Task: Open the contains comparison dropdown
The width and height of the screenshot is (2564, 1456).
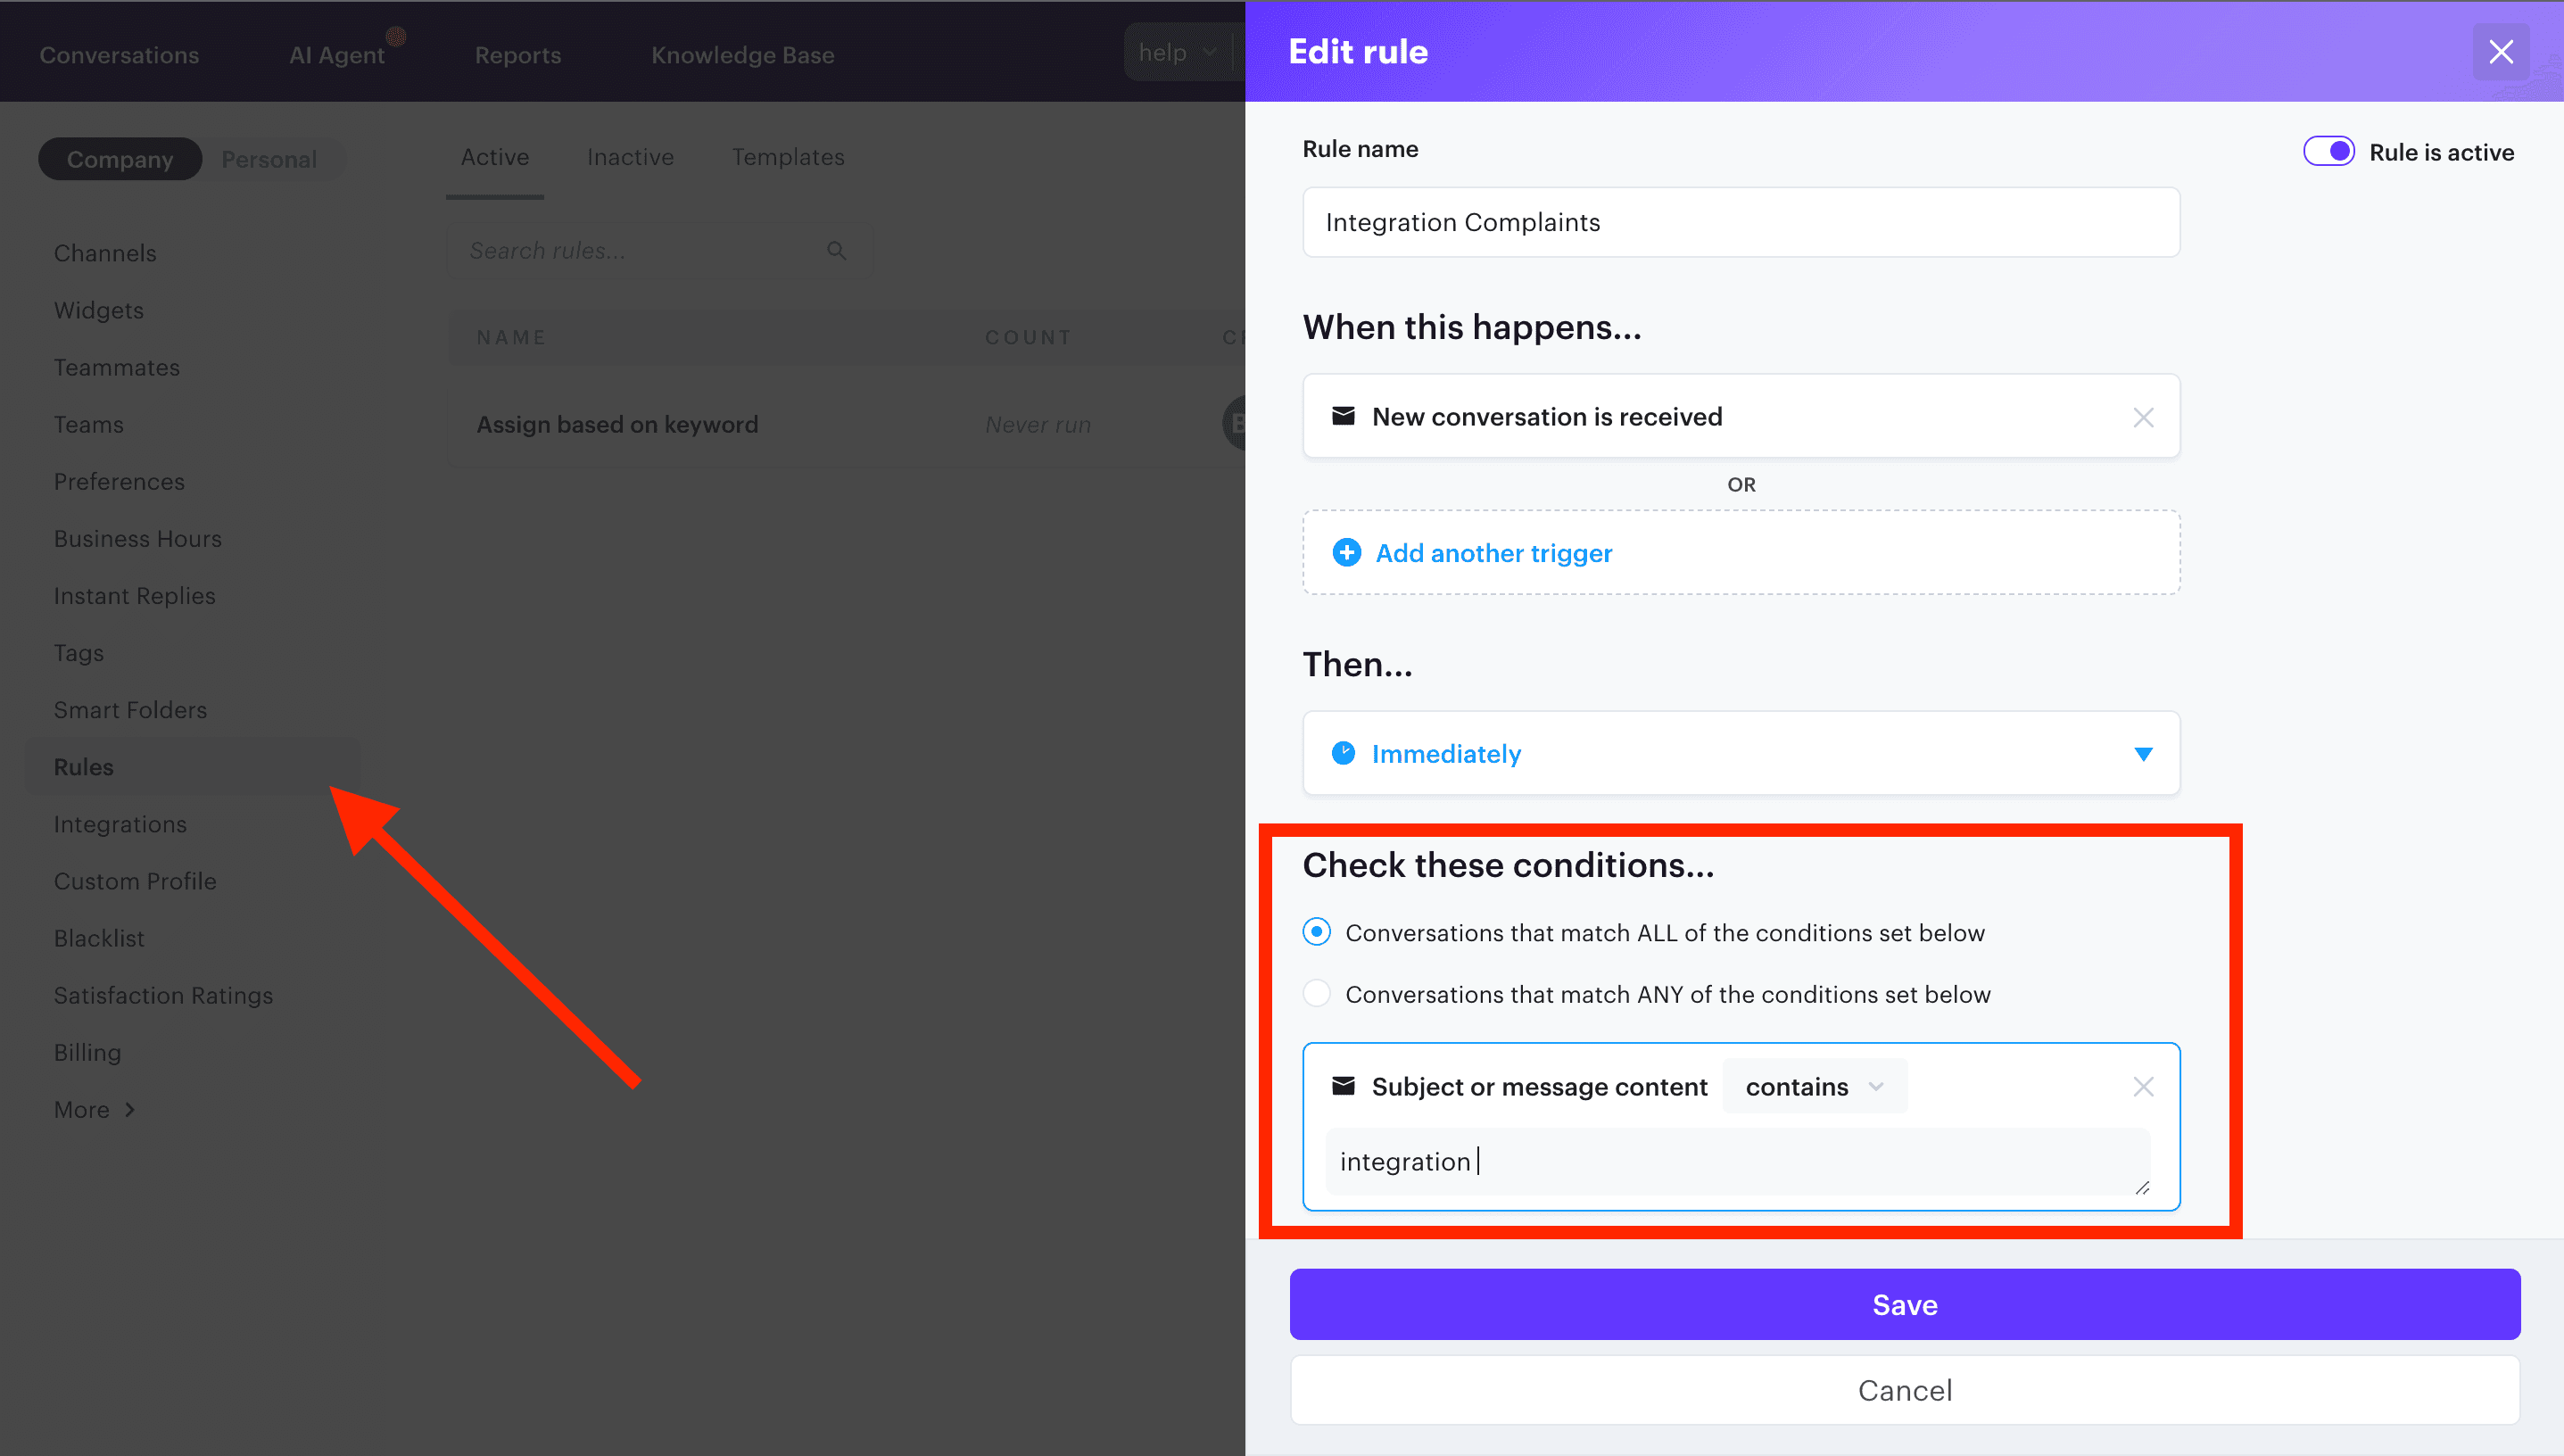Action: (1813, 1086)
